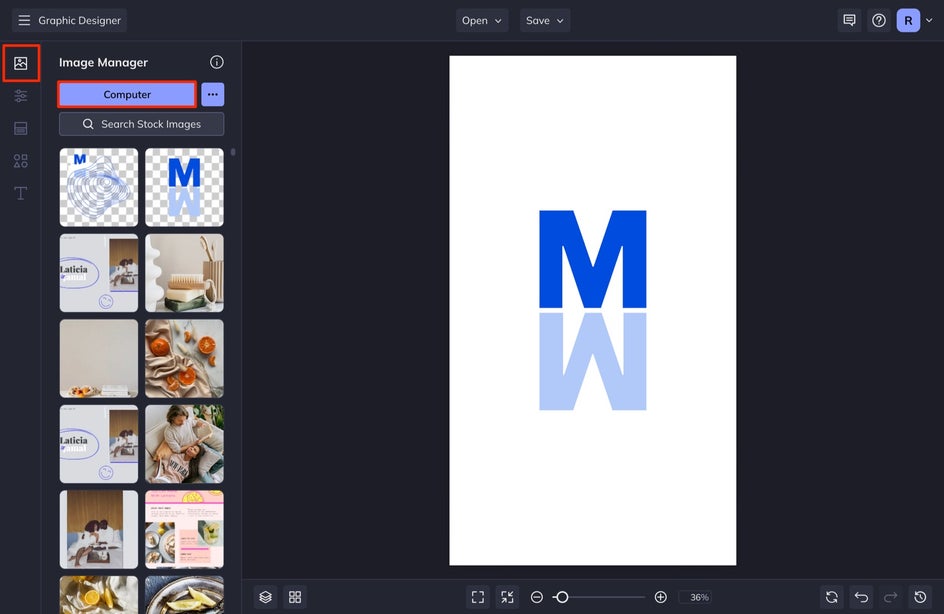Click the zoom slider handle
The height and width of the screenshot is (614, 944).
(562, 597)
